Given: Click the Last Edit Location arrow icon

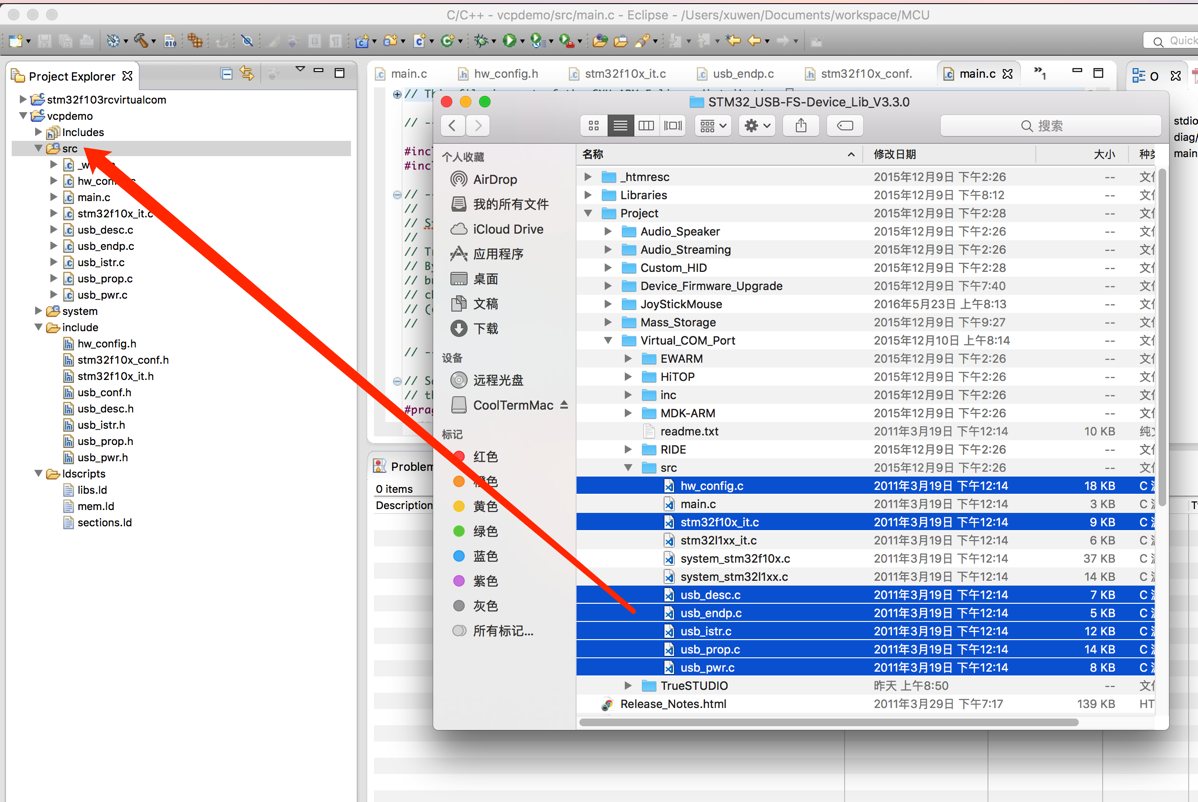Looking at the screenshot, I should 734,40.
